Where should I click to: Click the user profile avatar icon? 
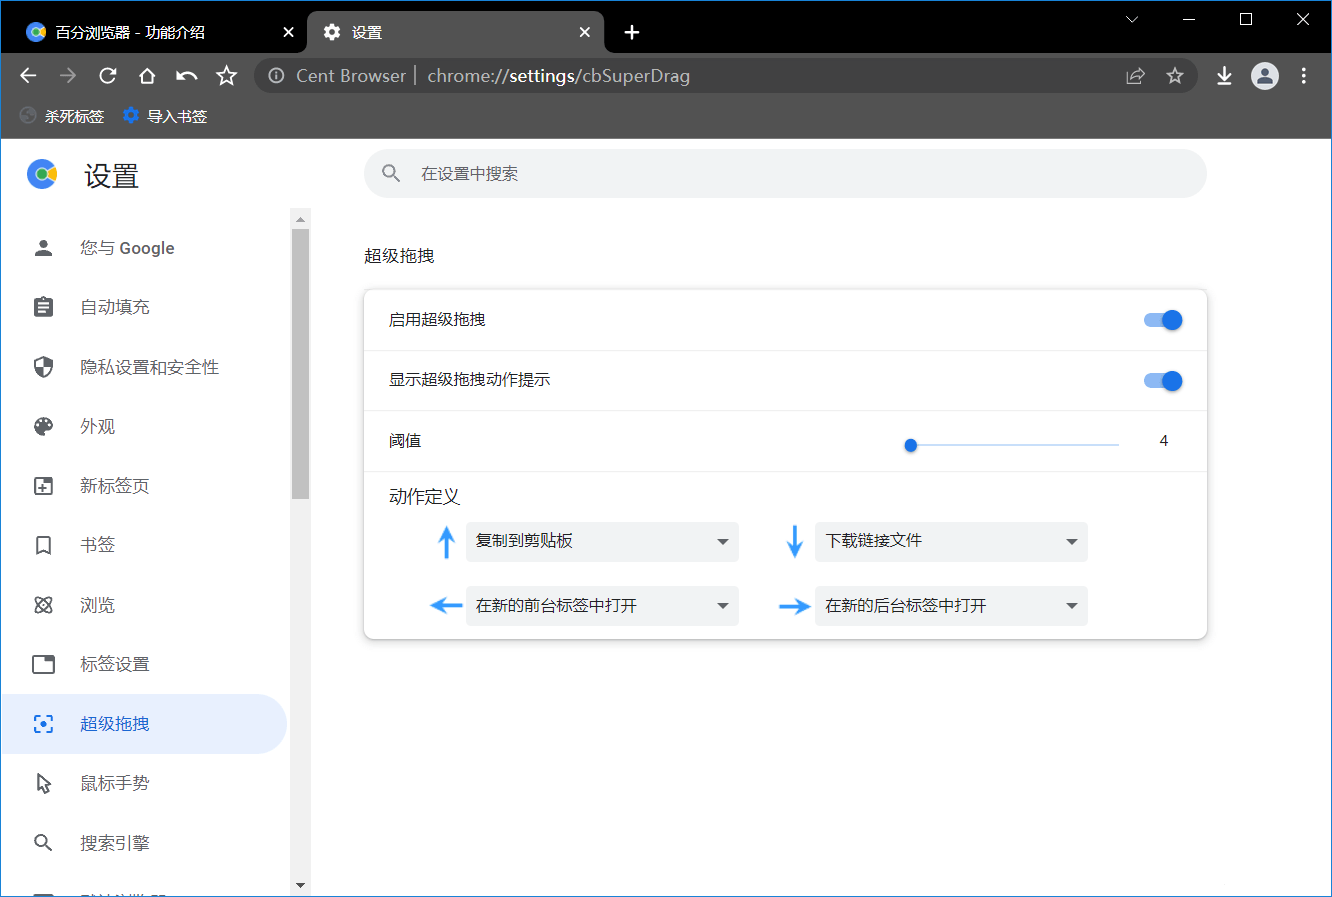[1265, 76]
